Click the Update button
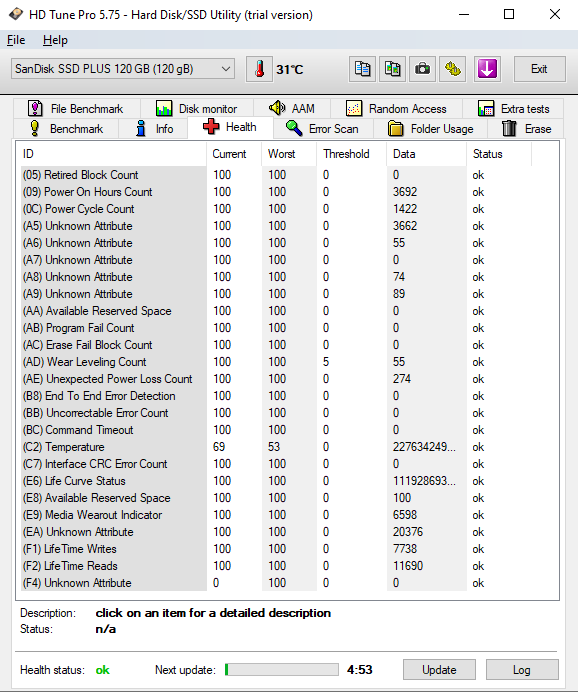This screenshot has height=692, width=578. coord(439,669)
